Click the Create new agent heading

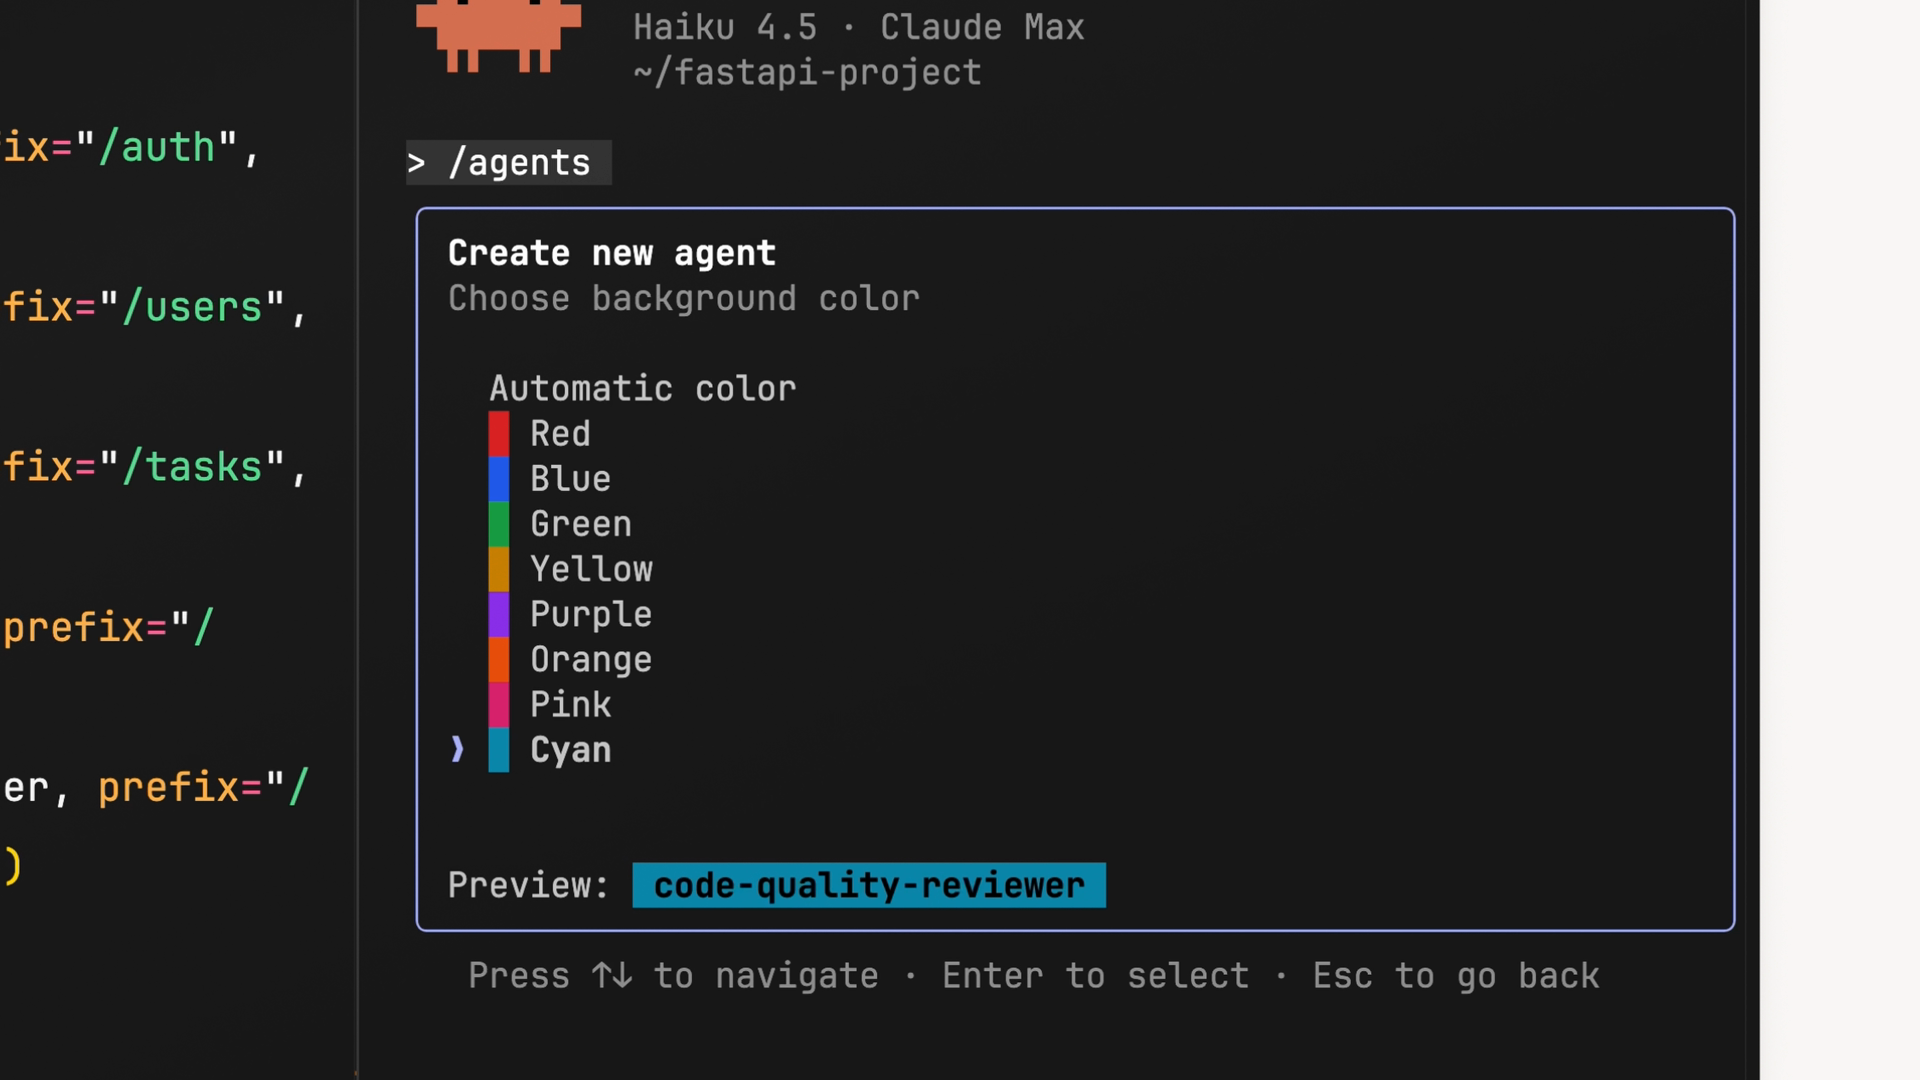[611, 253]
